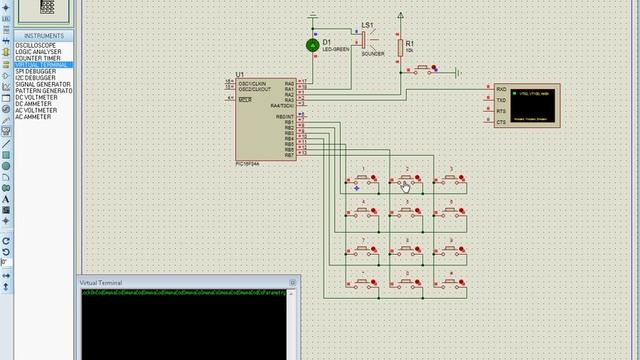Click the Virtual Terminal scrollbar up arrow
Viewport: 640px width, 360px height.
[x=291, y=293]
